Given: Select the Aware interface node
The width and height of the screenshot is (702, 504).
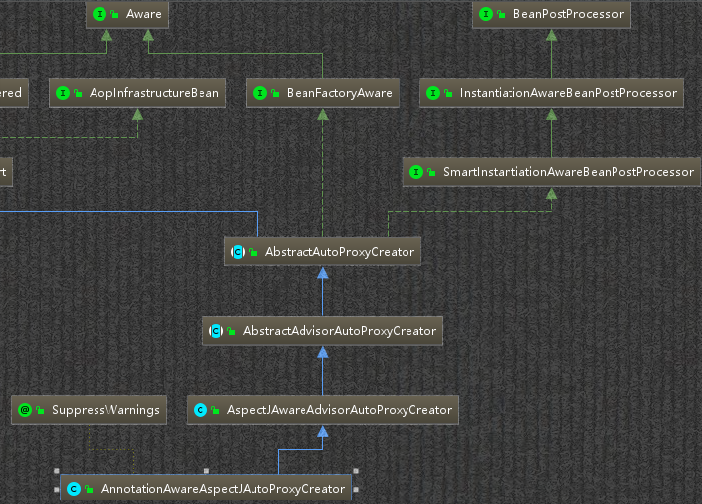Looking at the screenshot, I should pos(144,14).
